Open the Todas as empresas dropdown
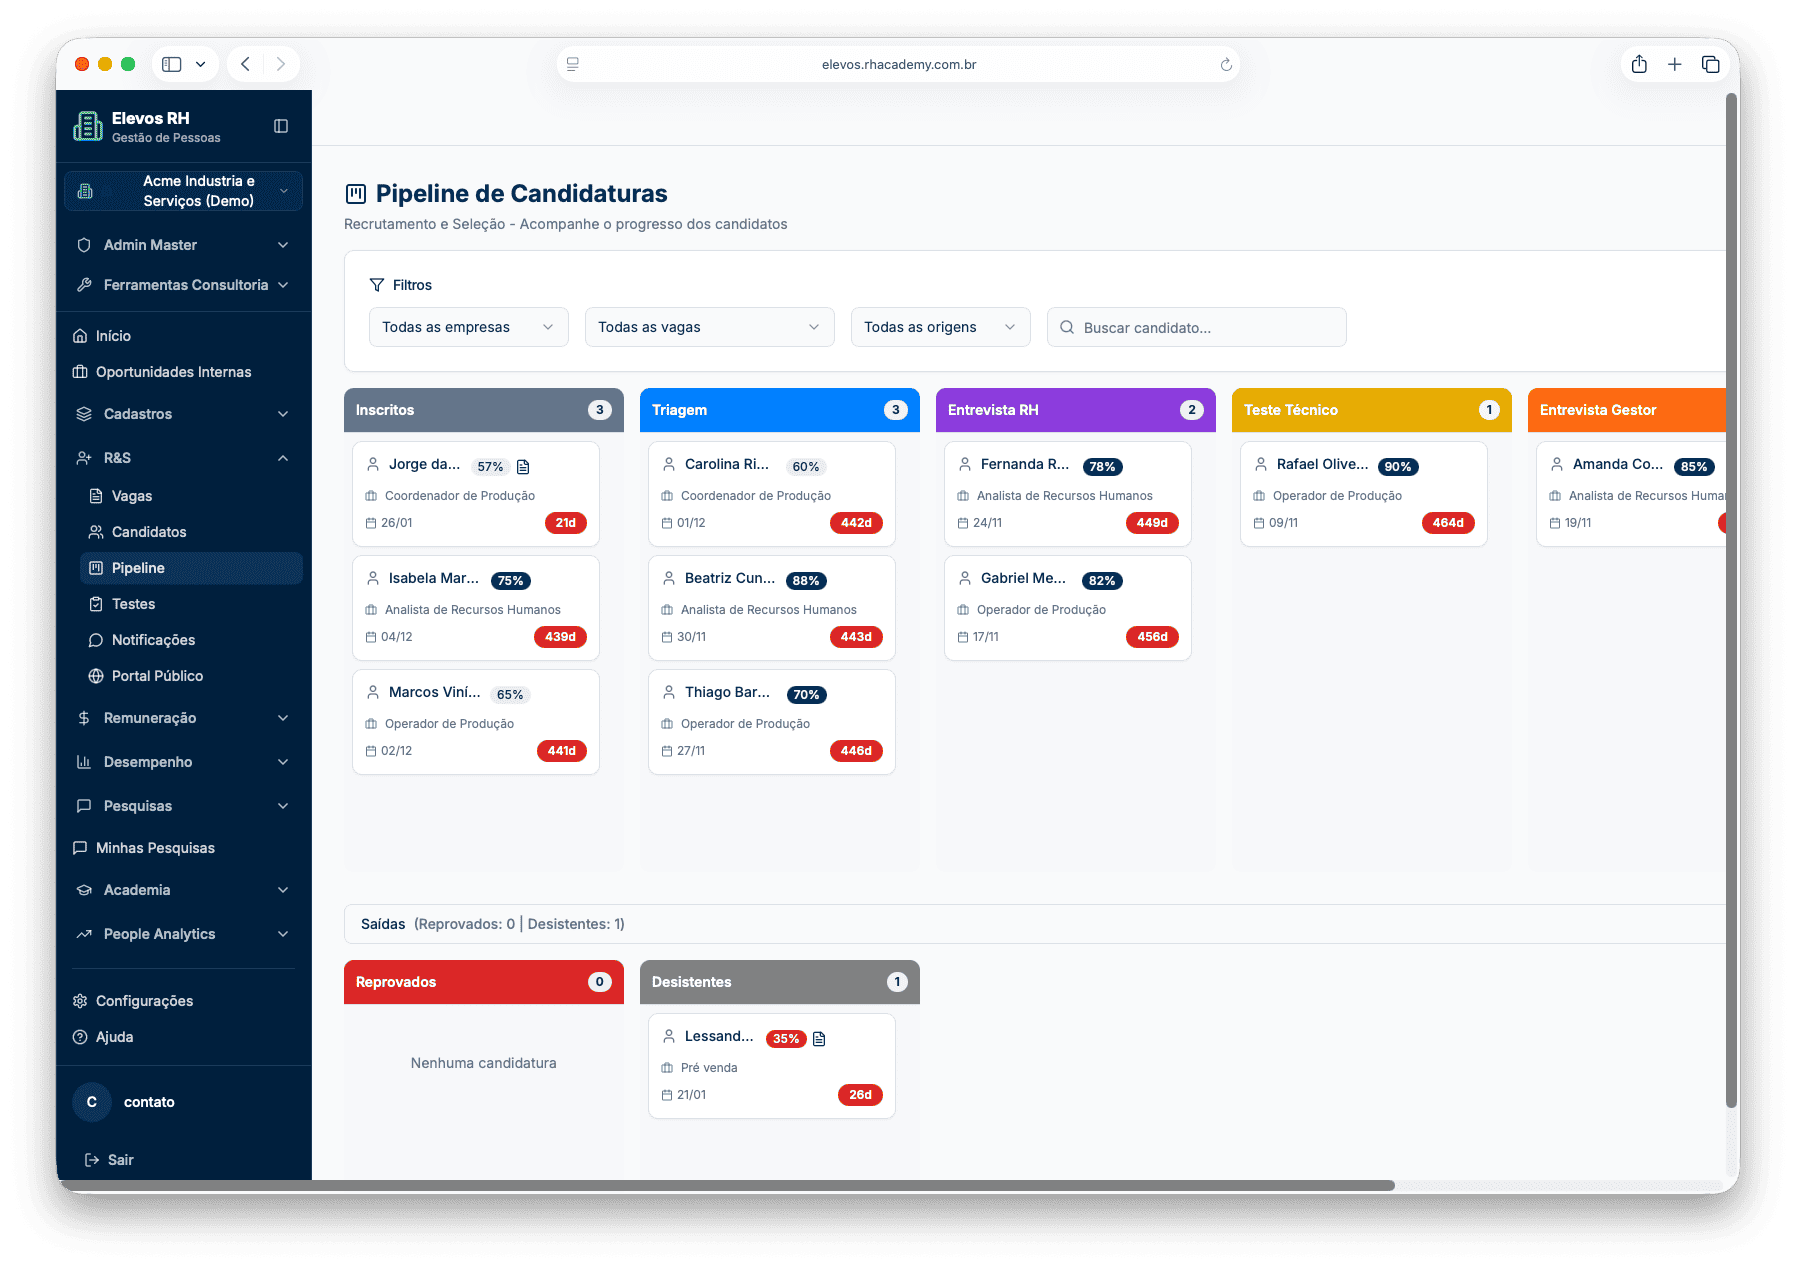1796x1268 pixels. (468, 327)
